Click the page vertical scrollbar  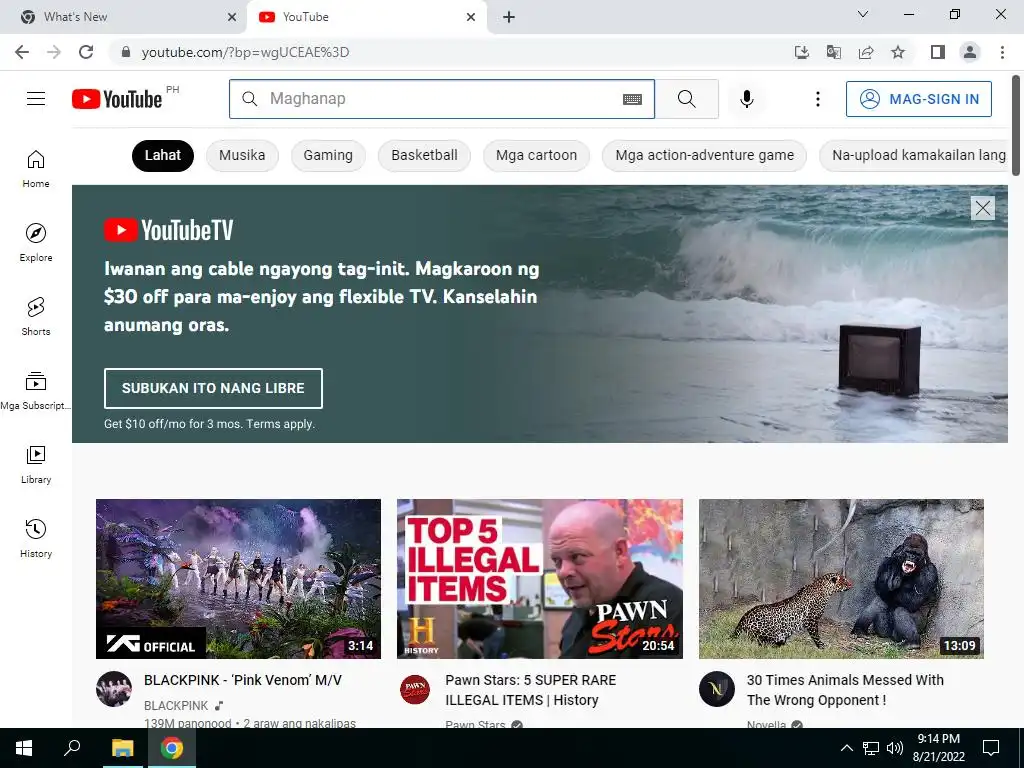pyautogui.click(x=1016, y=125)
